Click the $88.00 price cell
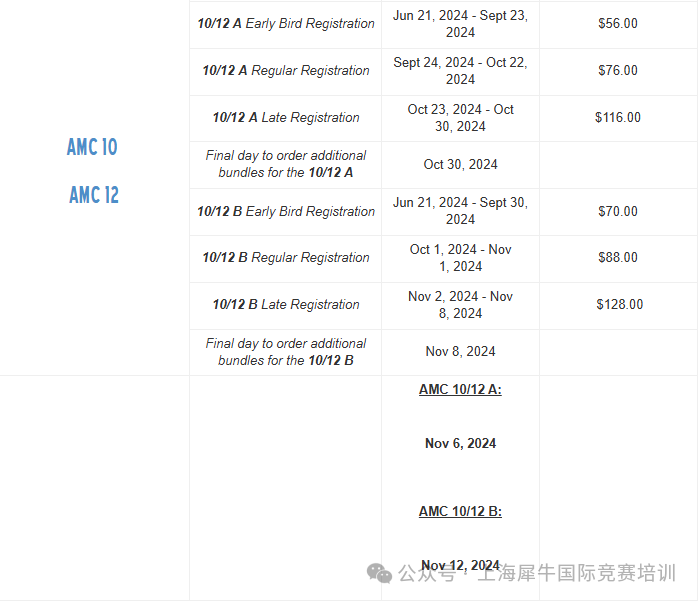This screenshot has width=698, height=601. tap(618, 257)
